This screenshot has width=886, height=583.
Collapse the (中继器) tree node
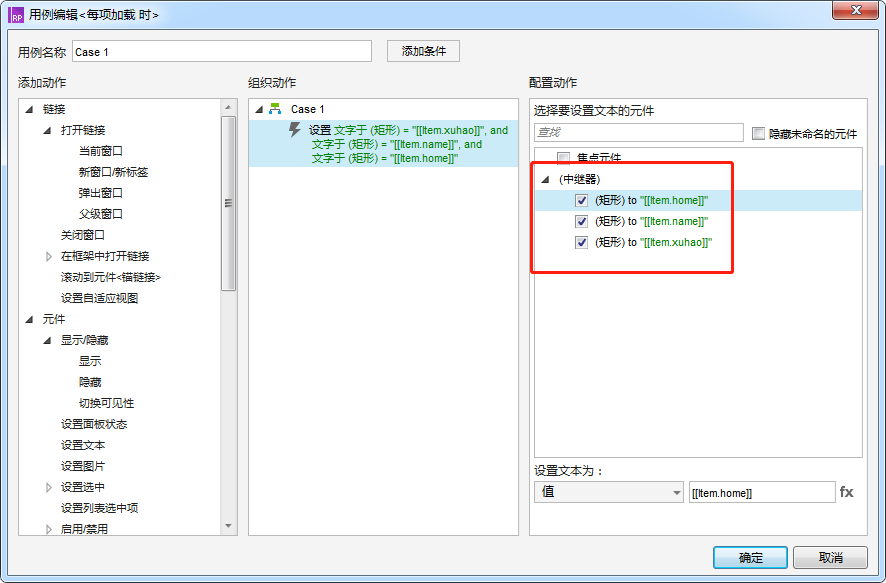click(545, 180)
